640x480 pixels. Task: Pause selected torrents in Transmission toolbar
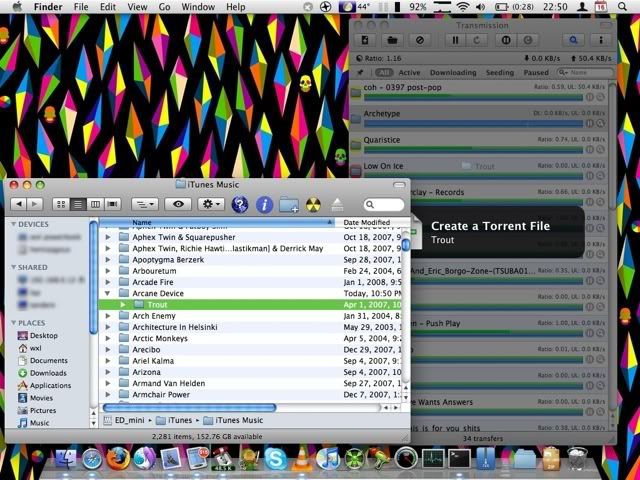click(x=456, y=40)
